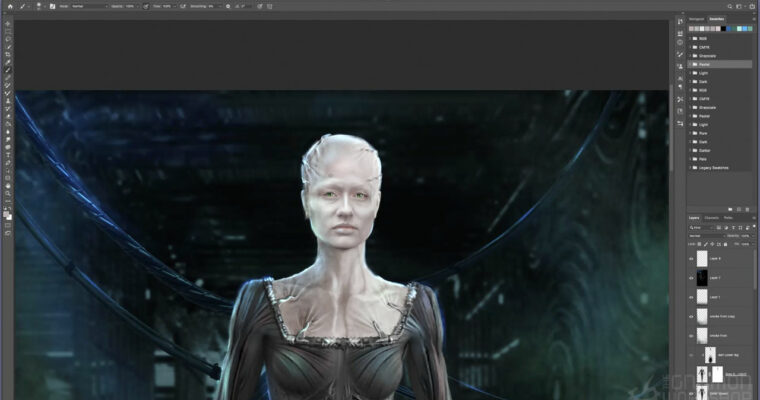Open the layer filter Kind dropdown
Screen dimensions: 760x400
(701, 227)
